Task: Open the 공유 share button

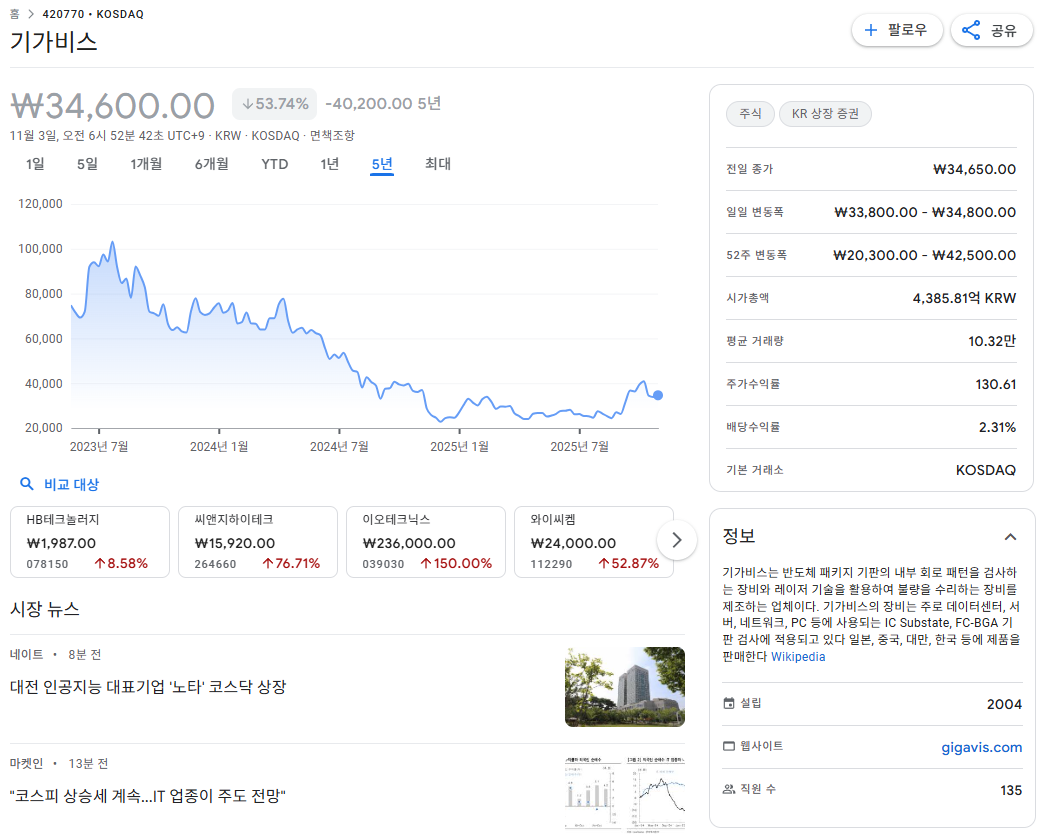Action: coord(992,30)
